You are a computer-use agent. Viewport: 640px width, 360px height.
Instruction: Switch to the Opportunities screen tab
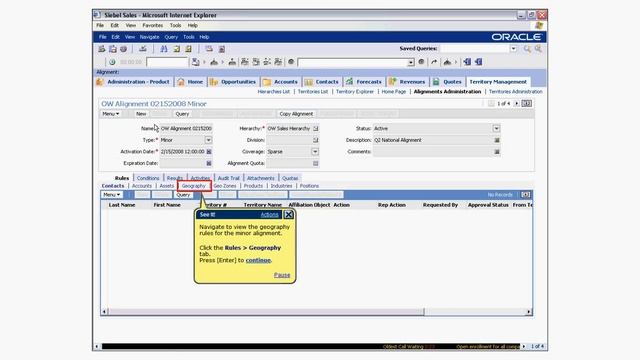point(233,82)
